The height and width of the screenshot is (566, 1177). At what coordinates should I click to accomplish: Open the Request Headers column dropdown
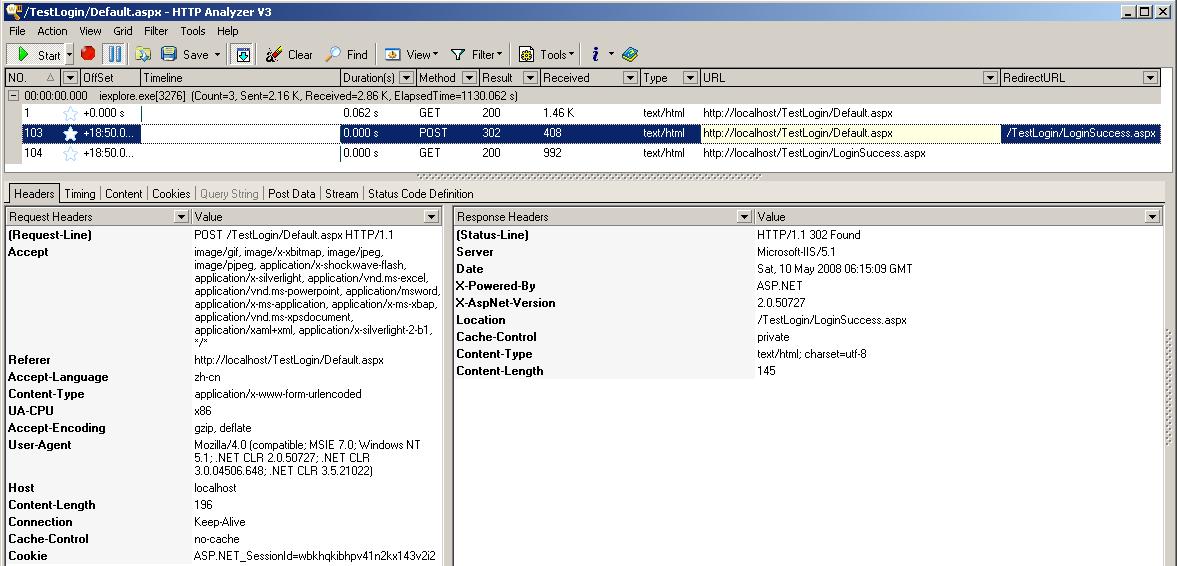(x=181, y=217)
